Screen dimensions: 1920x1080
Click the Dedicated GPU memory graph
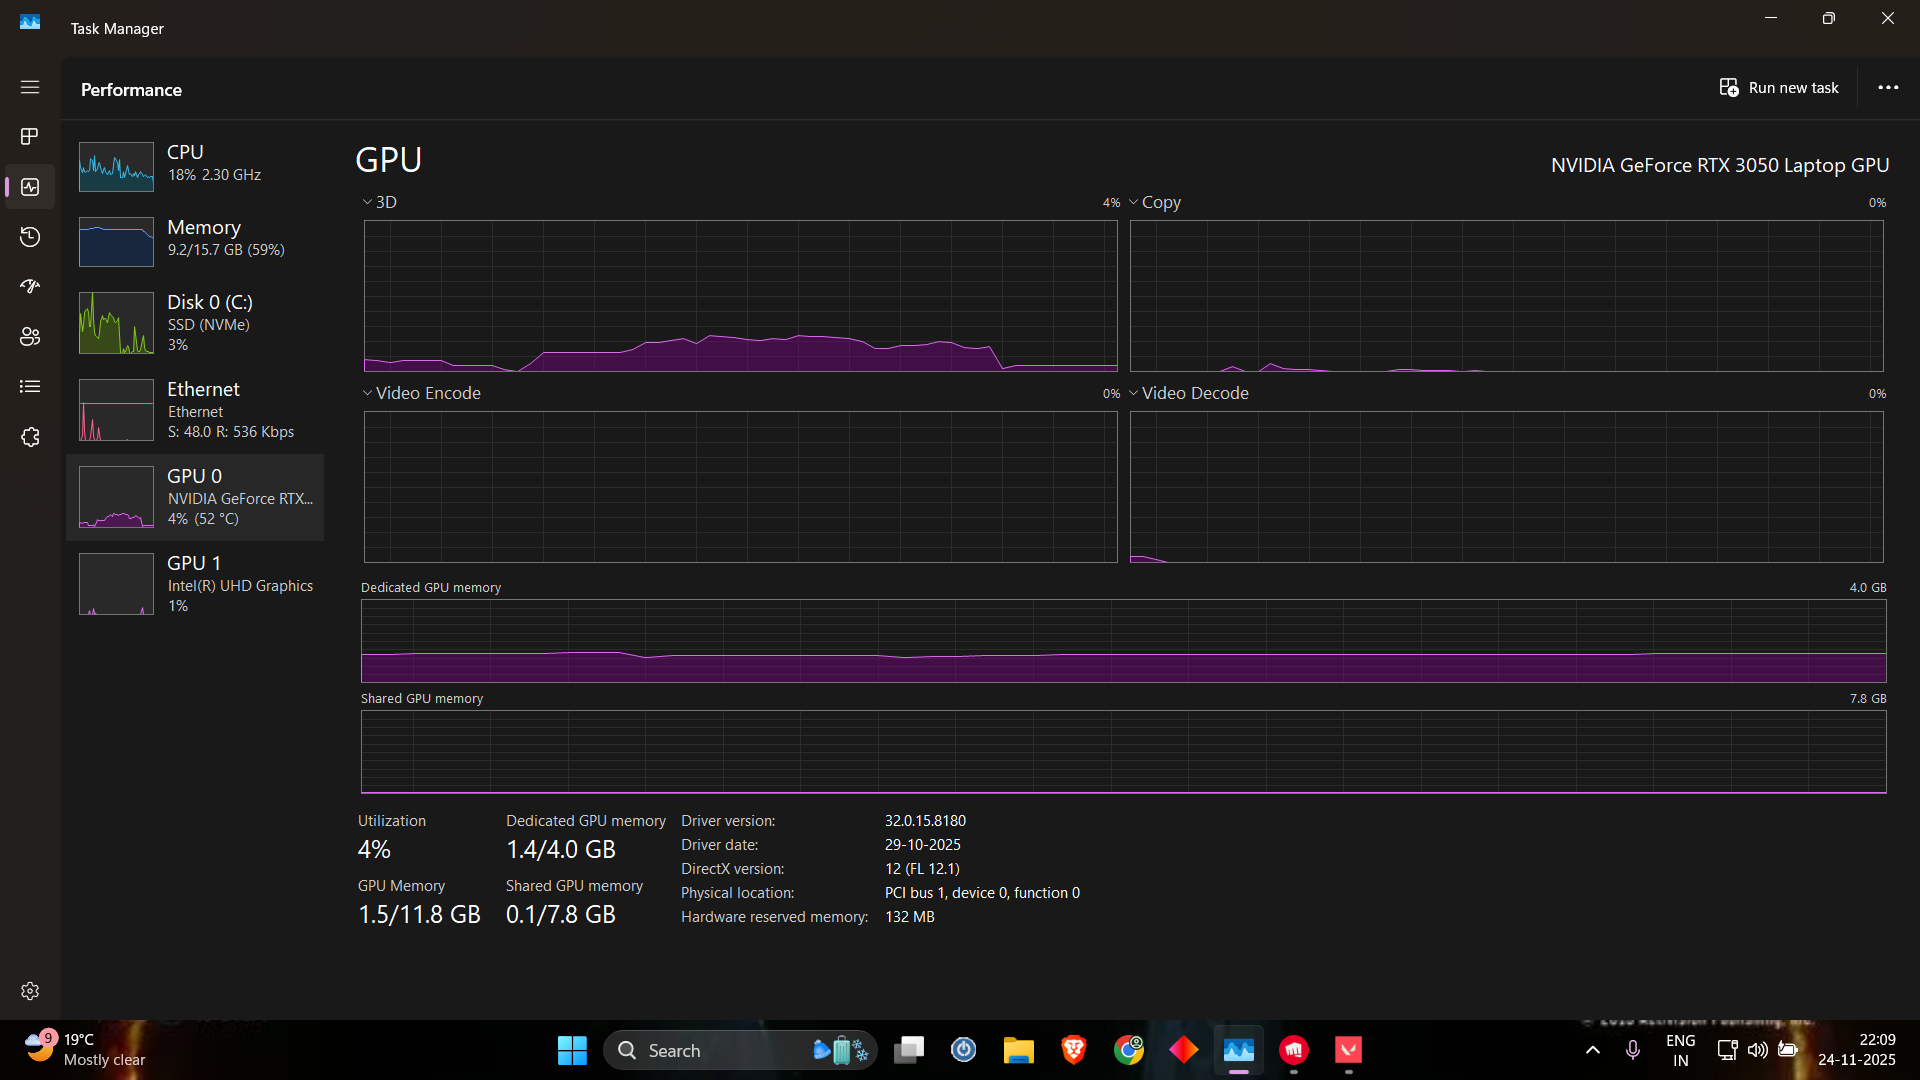[1123, 641]
